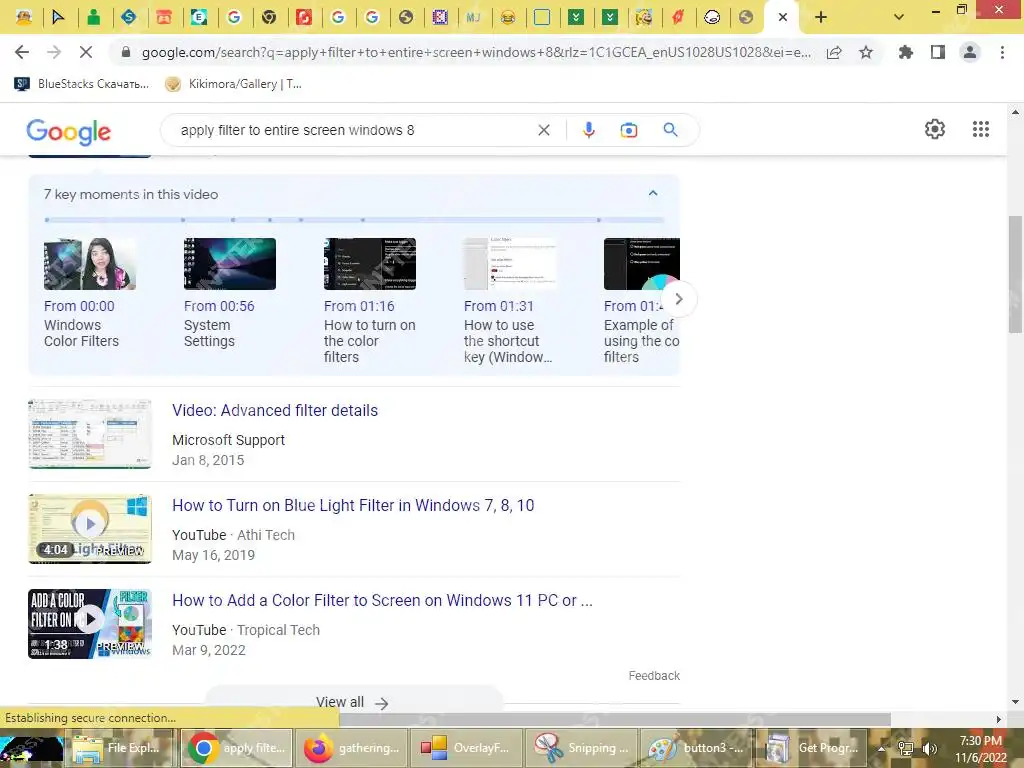1024x768 pixels.
Task: Show next key moments with arrow
Action: (679, 299)
